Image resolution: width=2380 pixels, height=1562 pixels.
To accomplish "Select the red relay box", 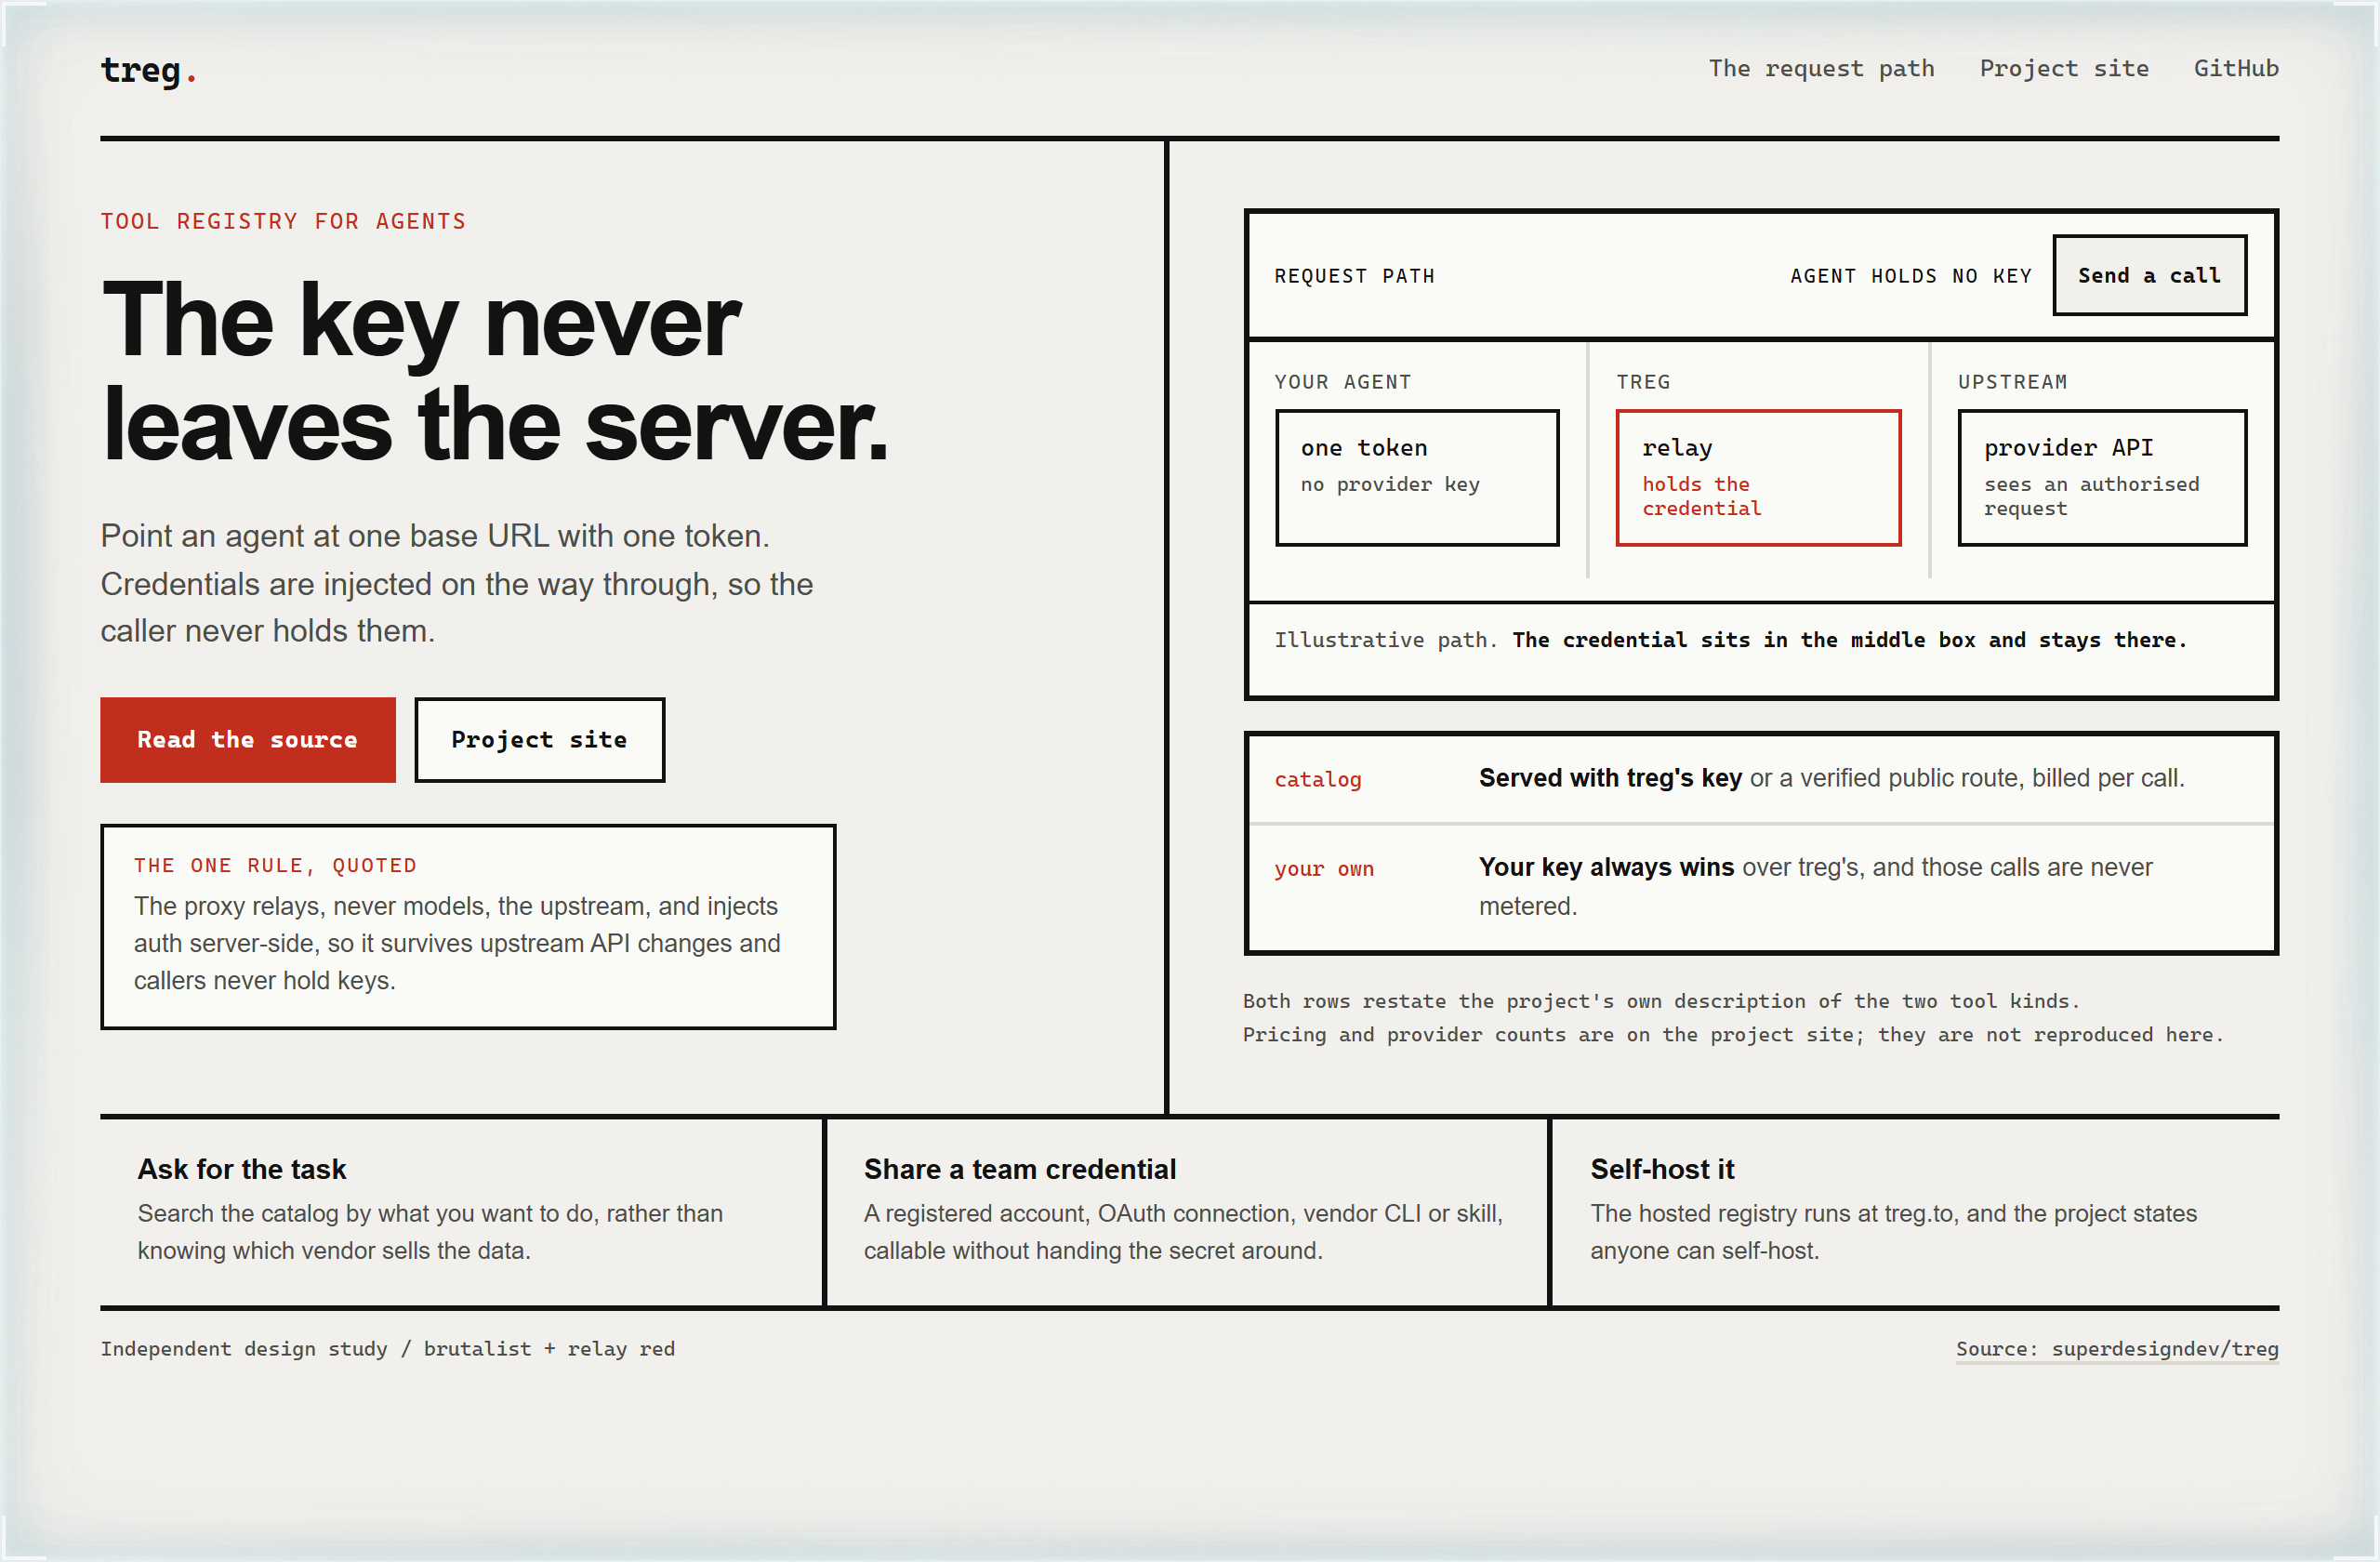I will click(1758, 478).
